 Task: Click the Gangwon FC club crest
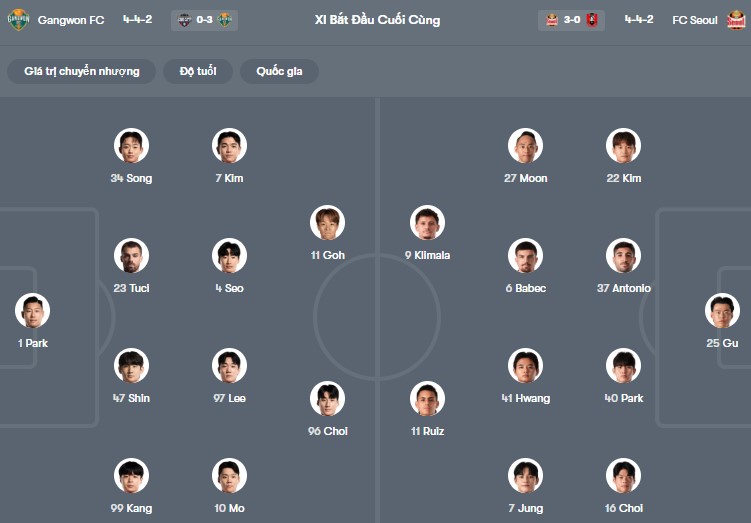(18, 20)
